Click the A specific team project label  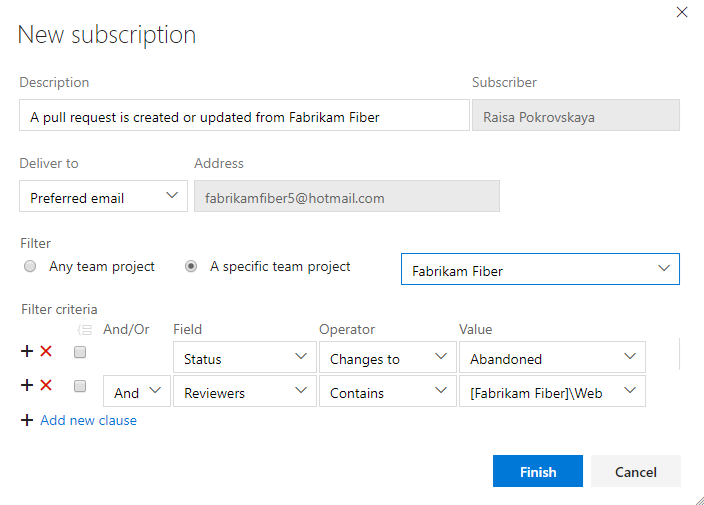[x=280, y=267]
